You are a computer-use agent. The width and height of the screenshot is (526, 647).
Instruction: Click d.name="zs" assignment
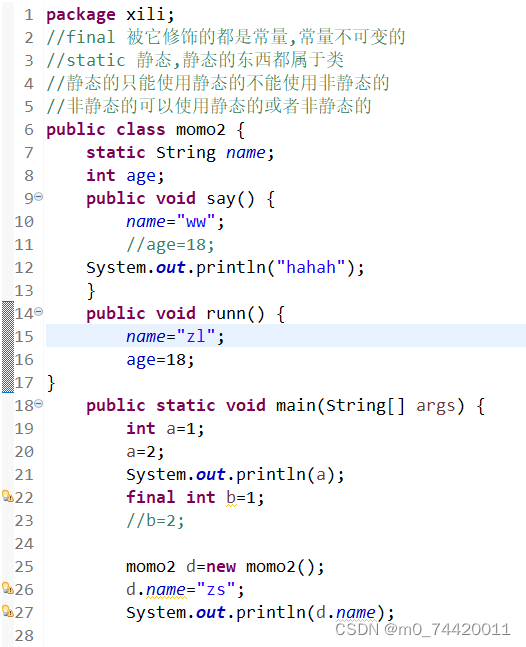[185, 590]
